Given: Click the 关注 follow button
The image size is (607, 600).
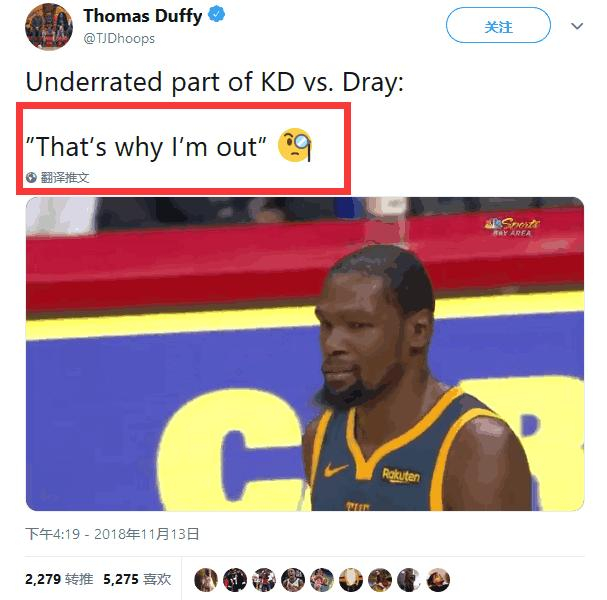Looking at the screenshot, I should pos(498,25).
